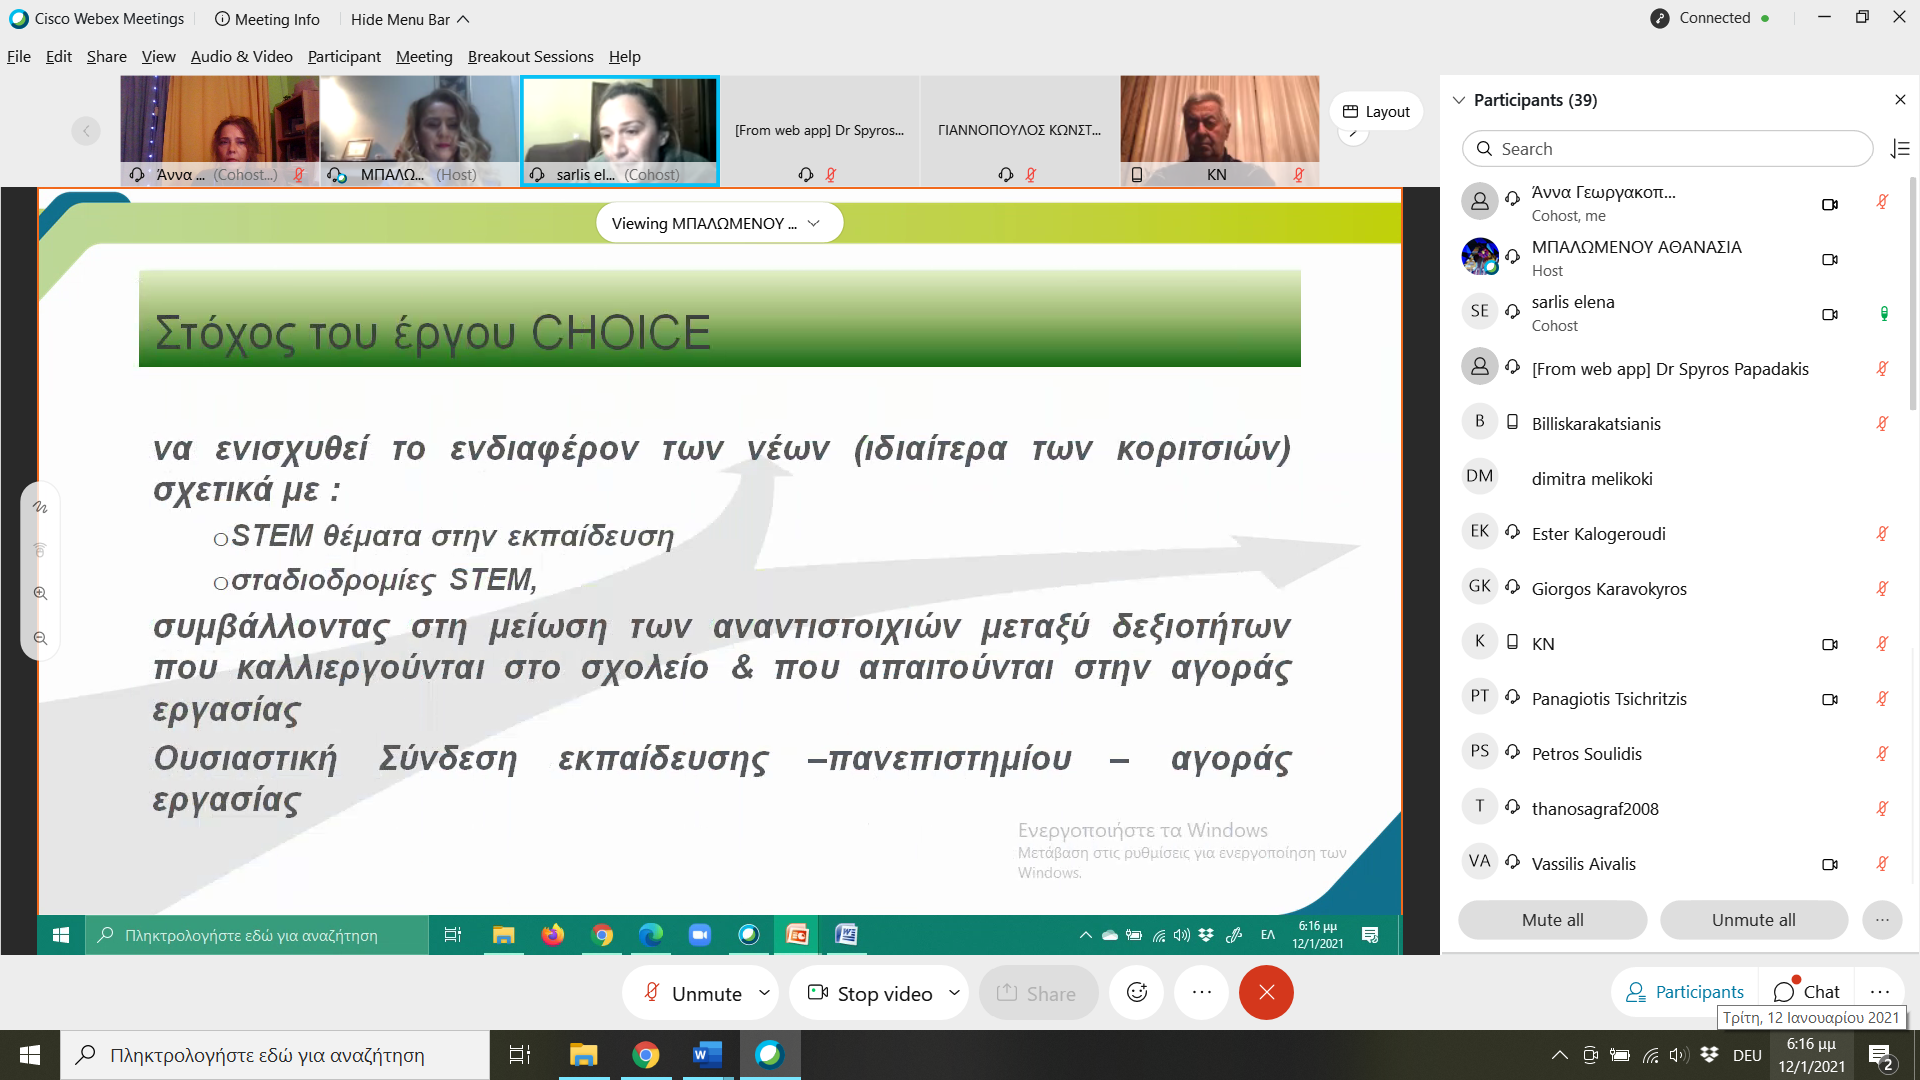Click video camera icon next to Panagiotis Tsichritzis

coord(1829,699)
